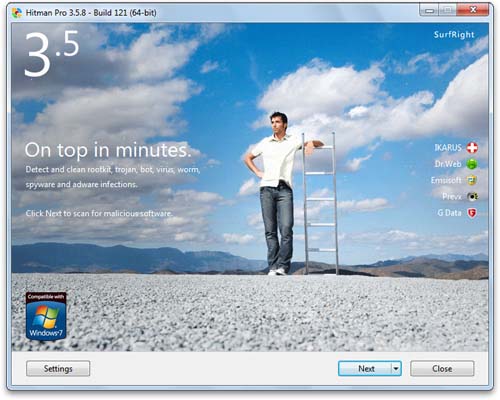500x400 pixels.
Task: Click 'Click Next to scan for malicious software' text
Action: click(99, 213)
